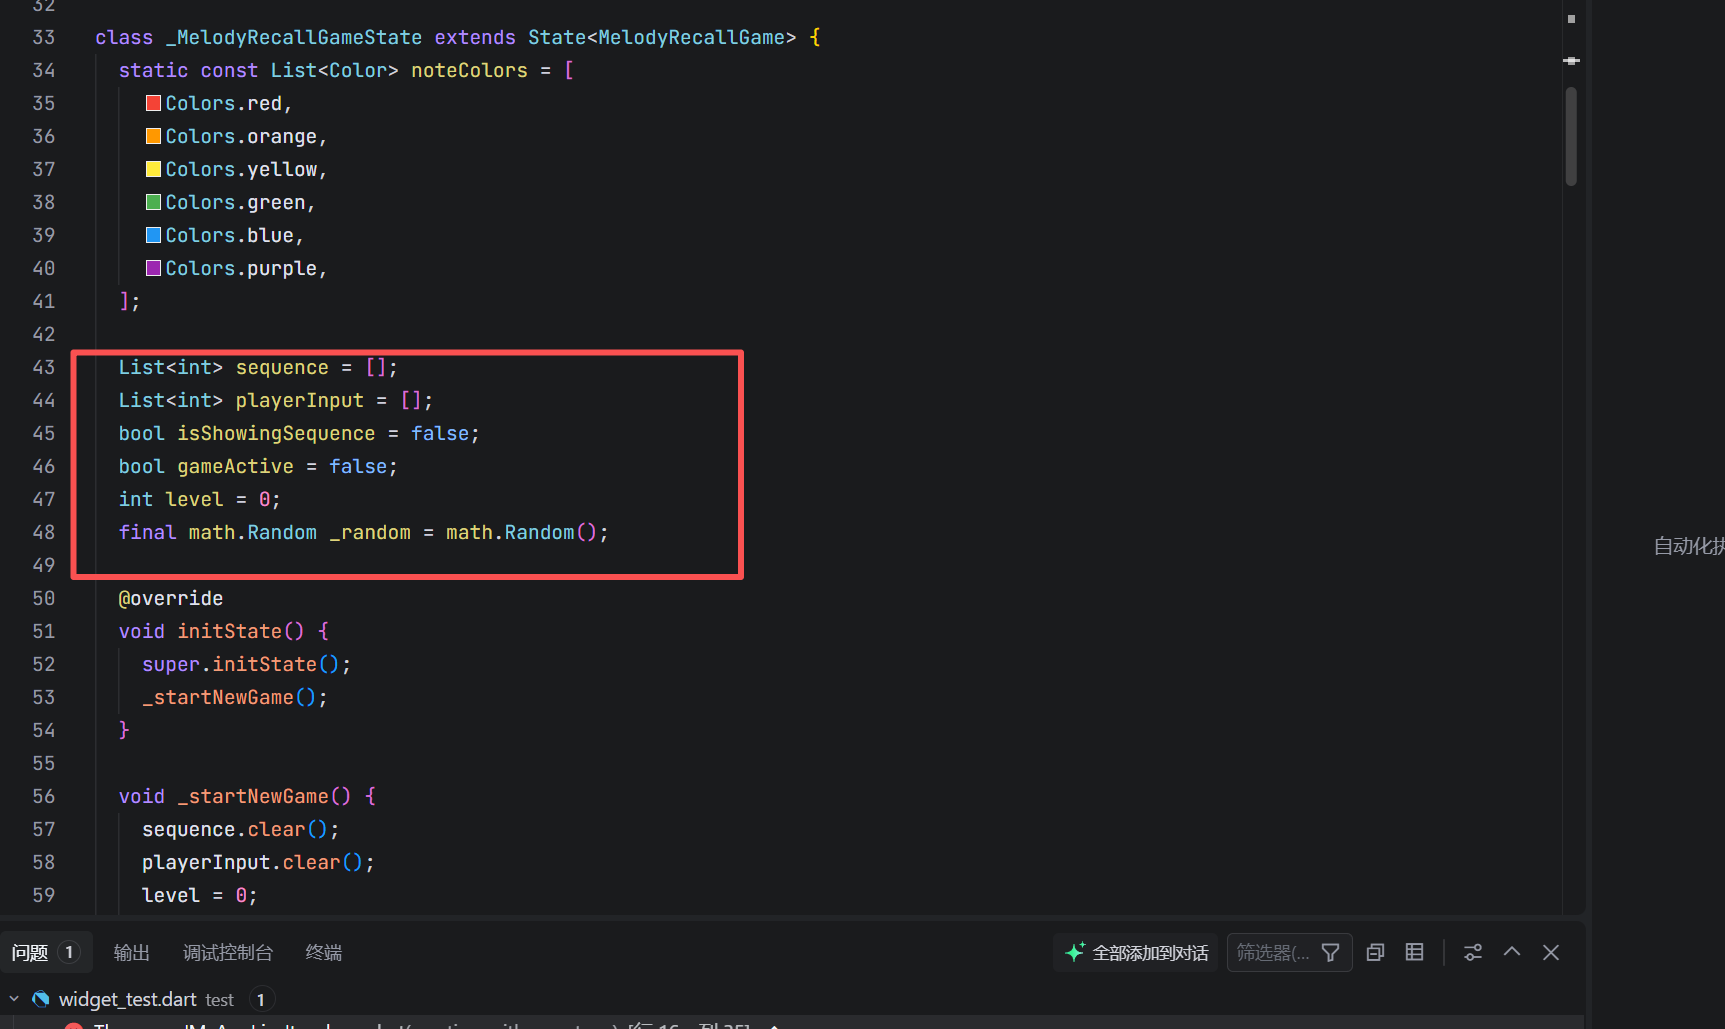Maximize the panel with the chevron-up icon
This screenshot has width=1725, height=1029.
pos(1512,952)
